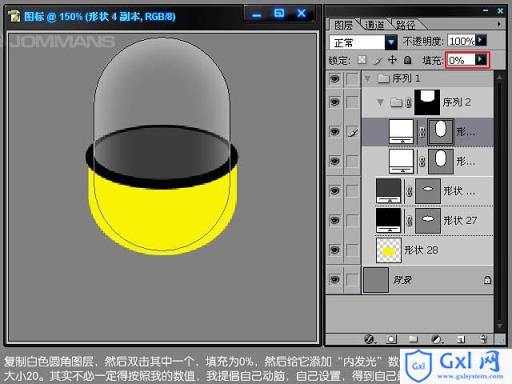Click the white fill thumbnail of selected layer
512x384 pixels.
coord(401,132)
